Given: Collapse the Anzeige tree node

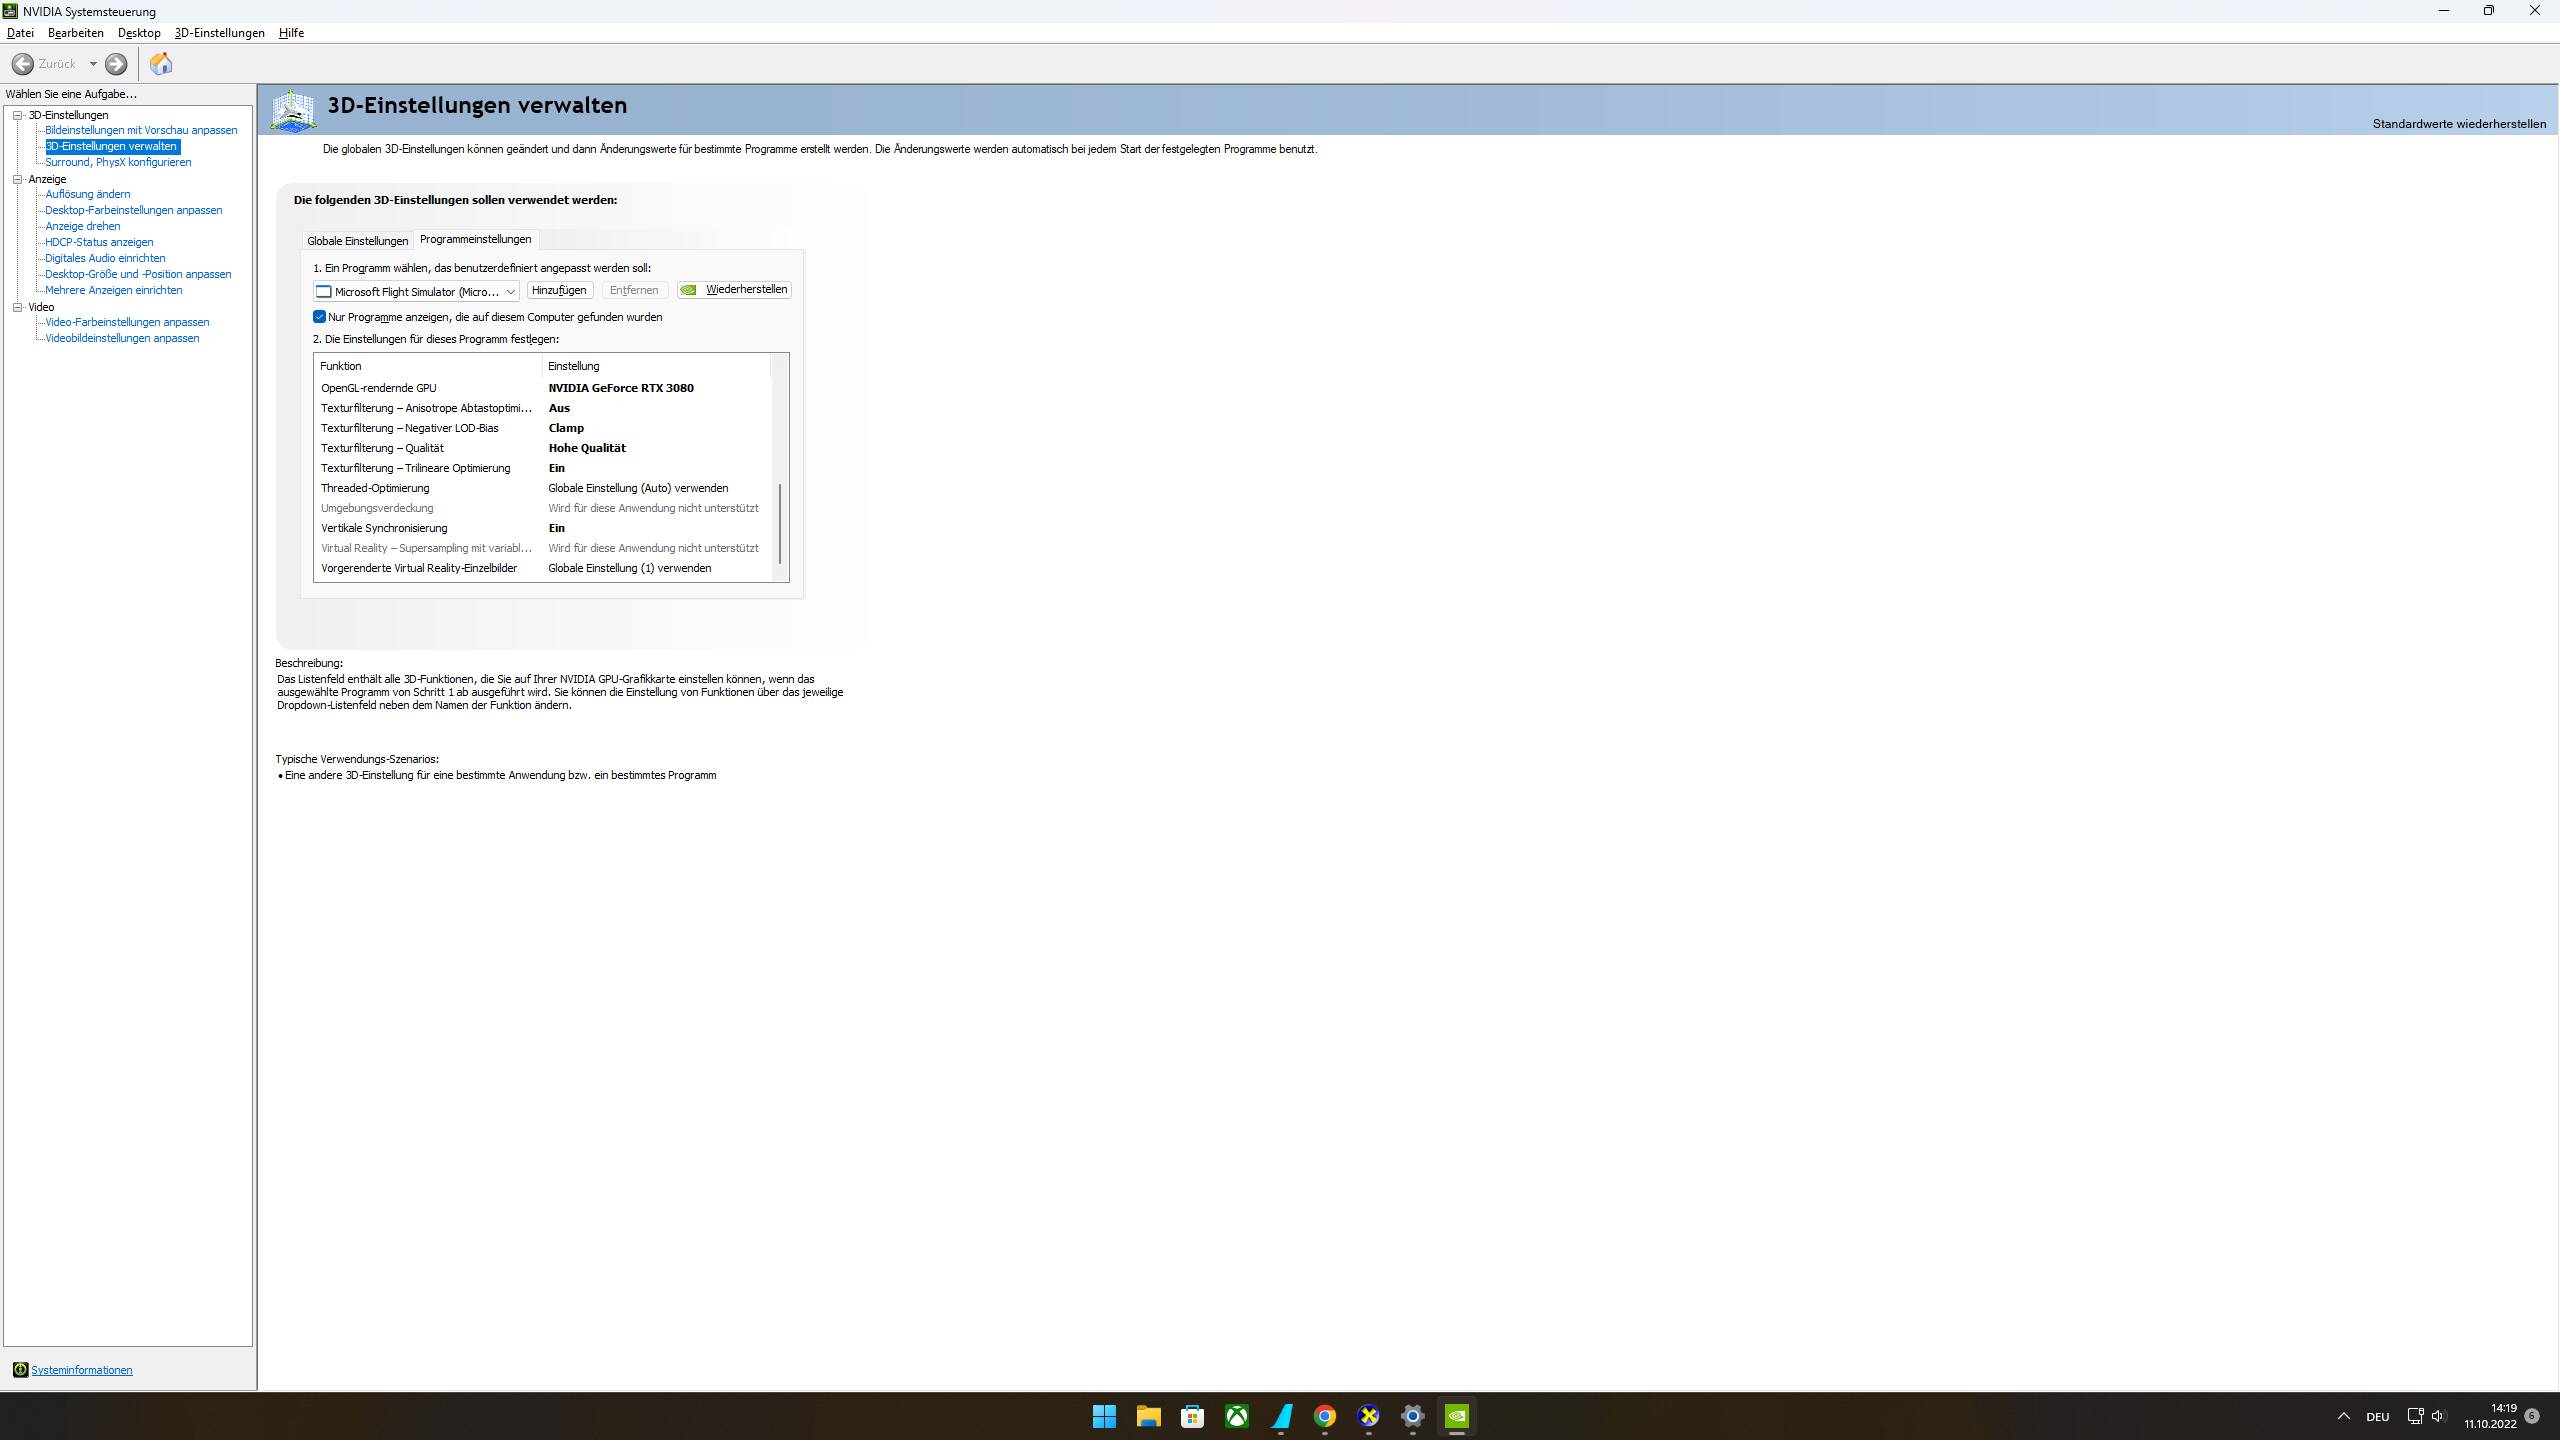Looking at the screenshot, I should pos(18,179).
